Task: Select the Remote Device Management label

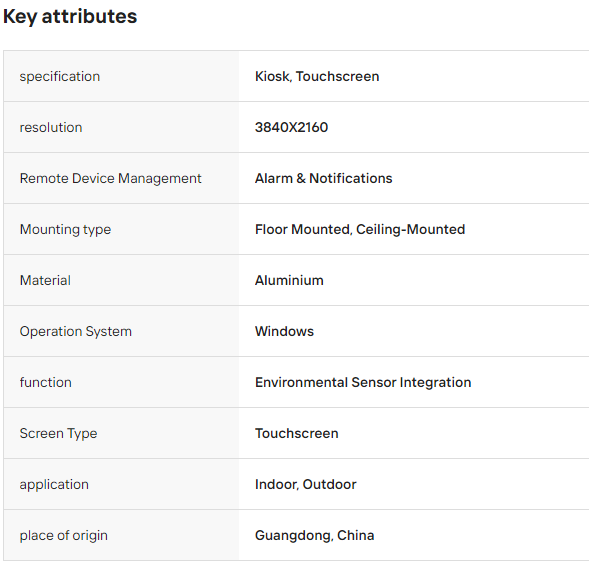Action: [x=110, y=178]
